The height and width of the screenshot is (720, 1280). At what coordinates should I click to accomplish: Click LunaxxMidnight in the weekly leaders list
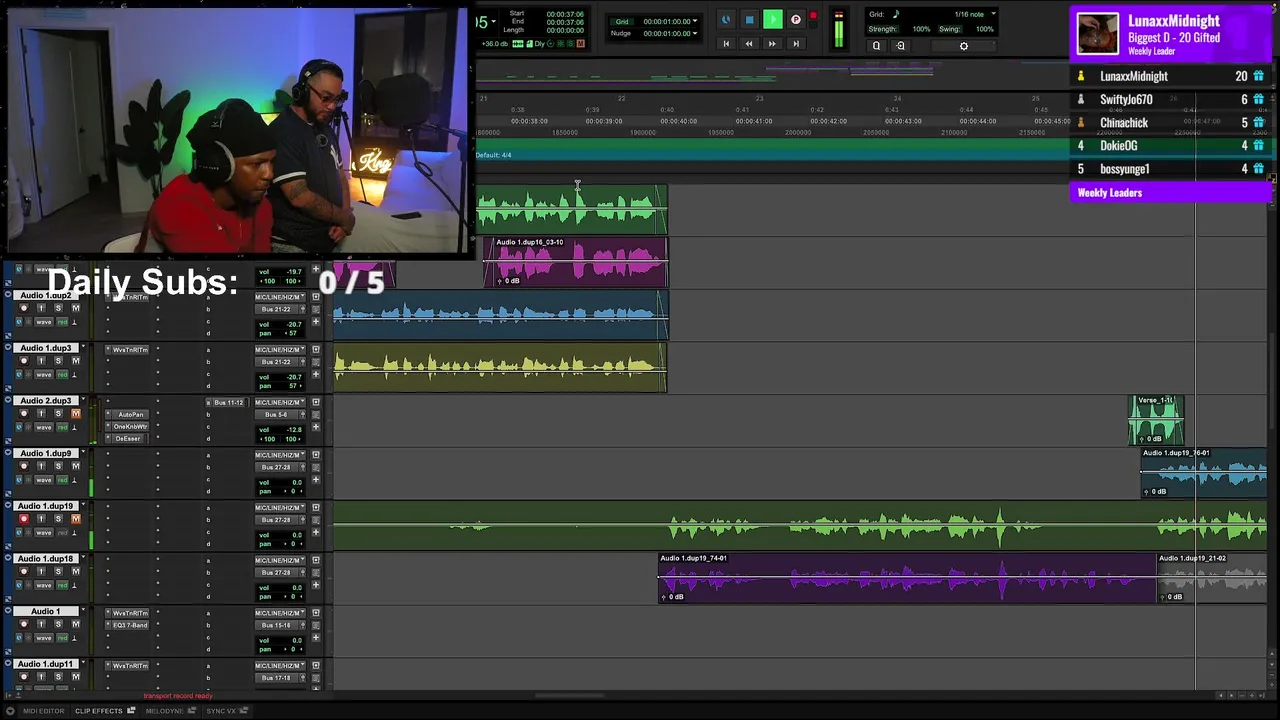pyautogui.click(x=1134, y=76)
